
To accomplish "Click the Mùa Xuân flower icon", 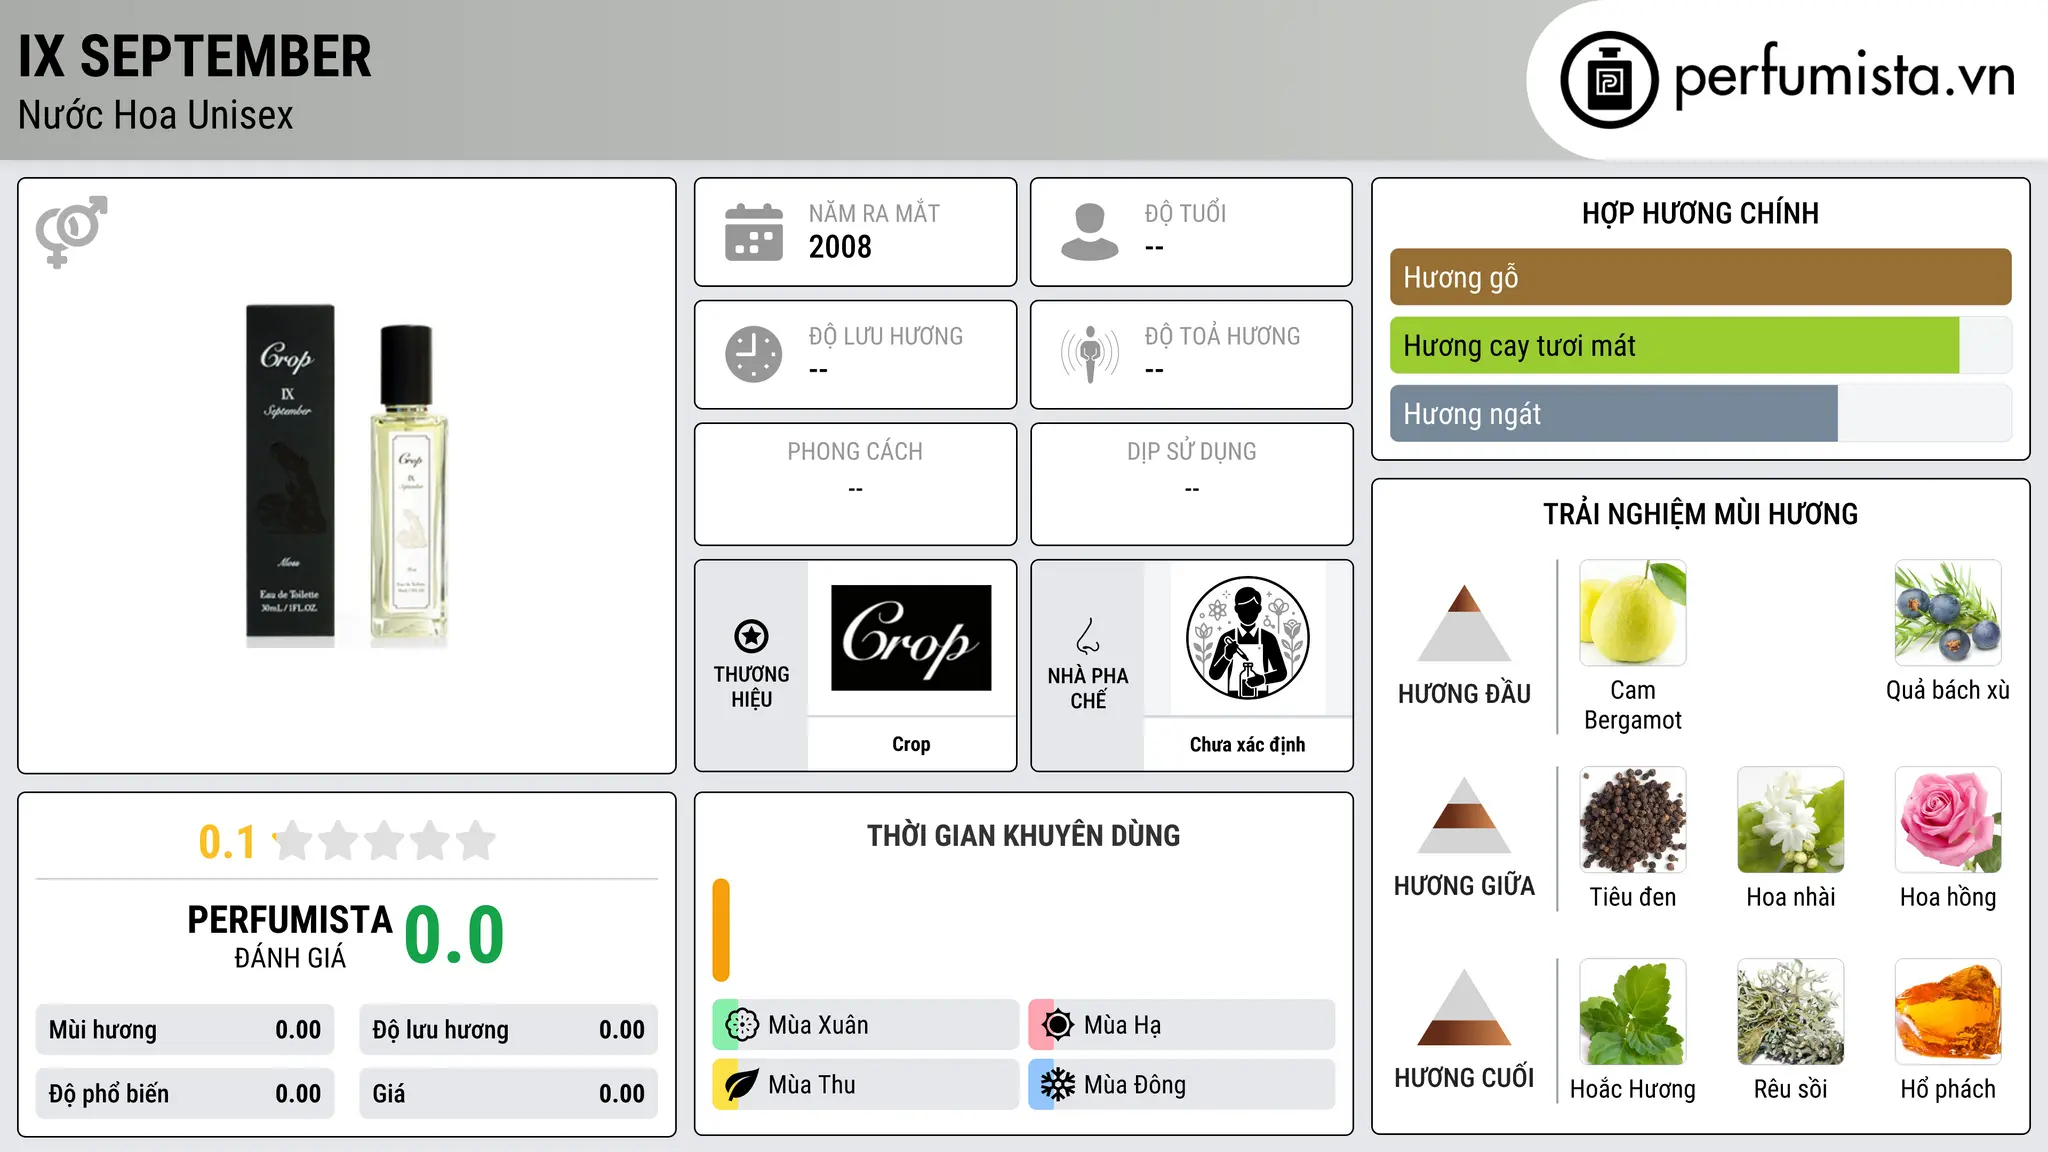I will 741,1025.
